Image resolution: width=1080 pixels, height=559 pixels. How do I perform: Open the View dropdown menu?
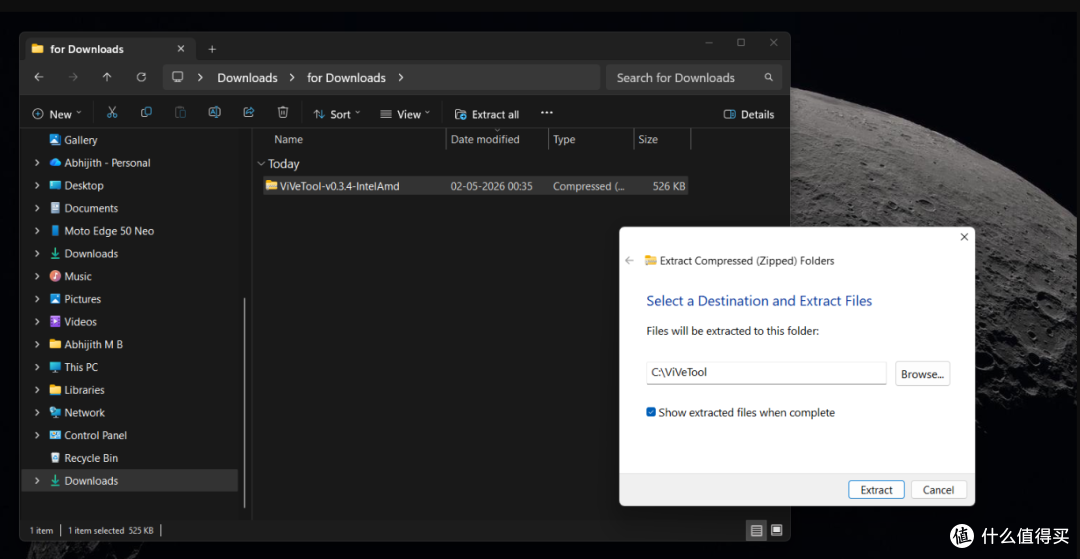pos(405,114)
